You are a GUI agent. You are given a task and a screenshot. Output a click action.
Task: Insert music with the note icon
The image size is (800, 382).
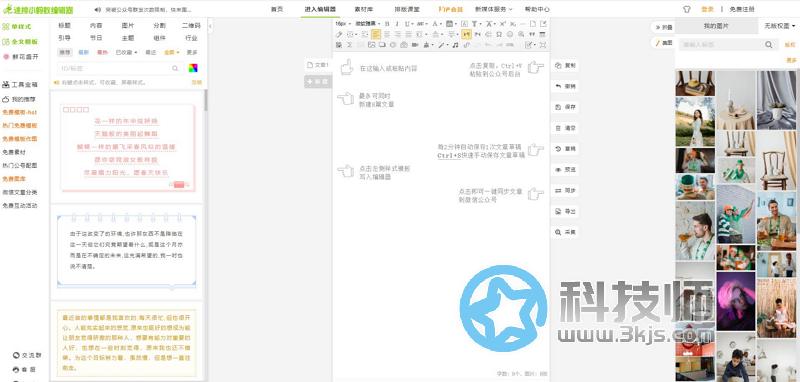(455, 45)
